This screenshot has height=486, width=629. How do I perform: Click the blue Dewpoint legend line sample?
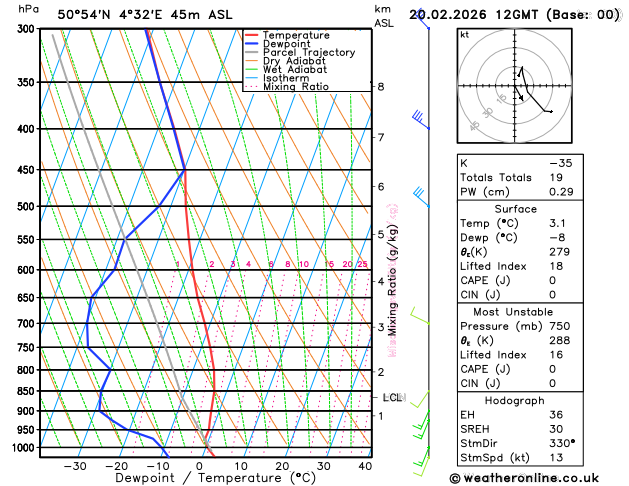[252, 44]
